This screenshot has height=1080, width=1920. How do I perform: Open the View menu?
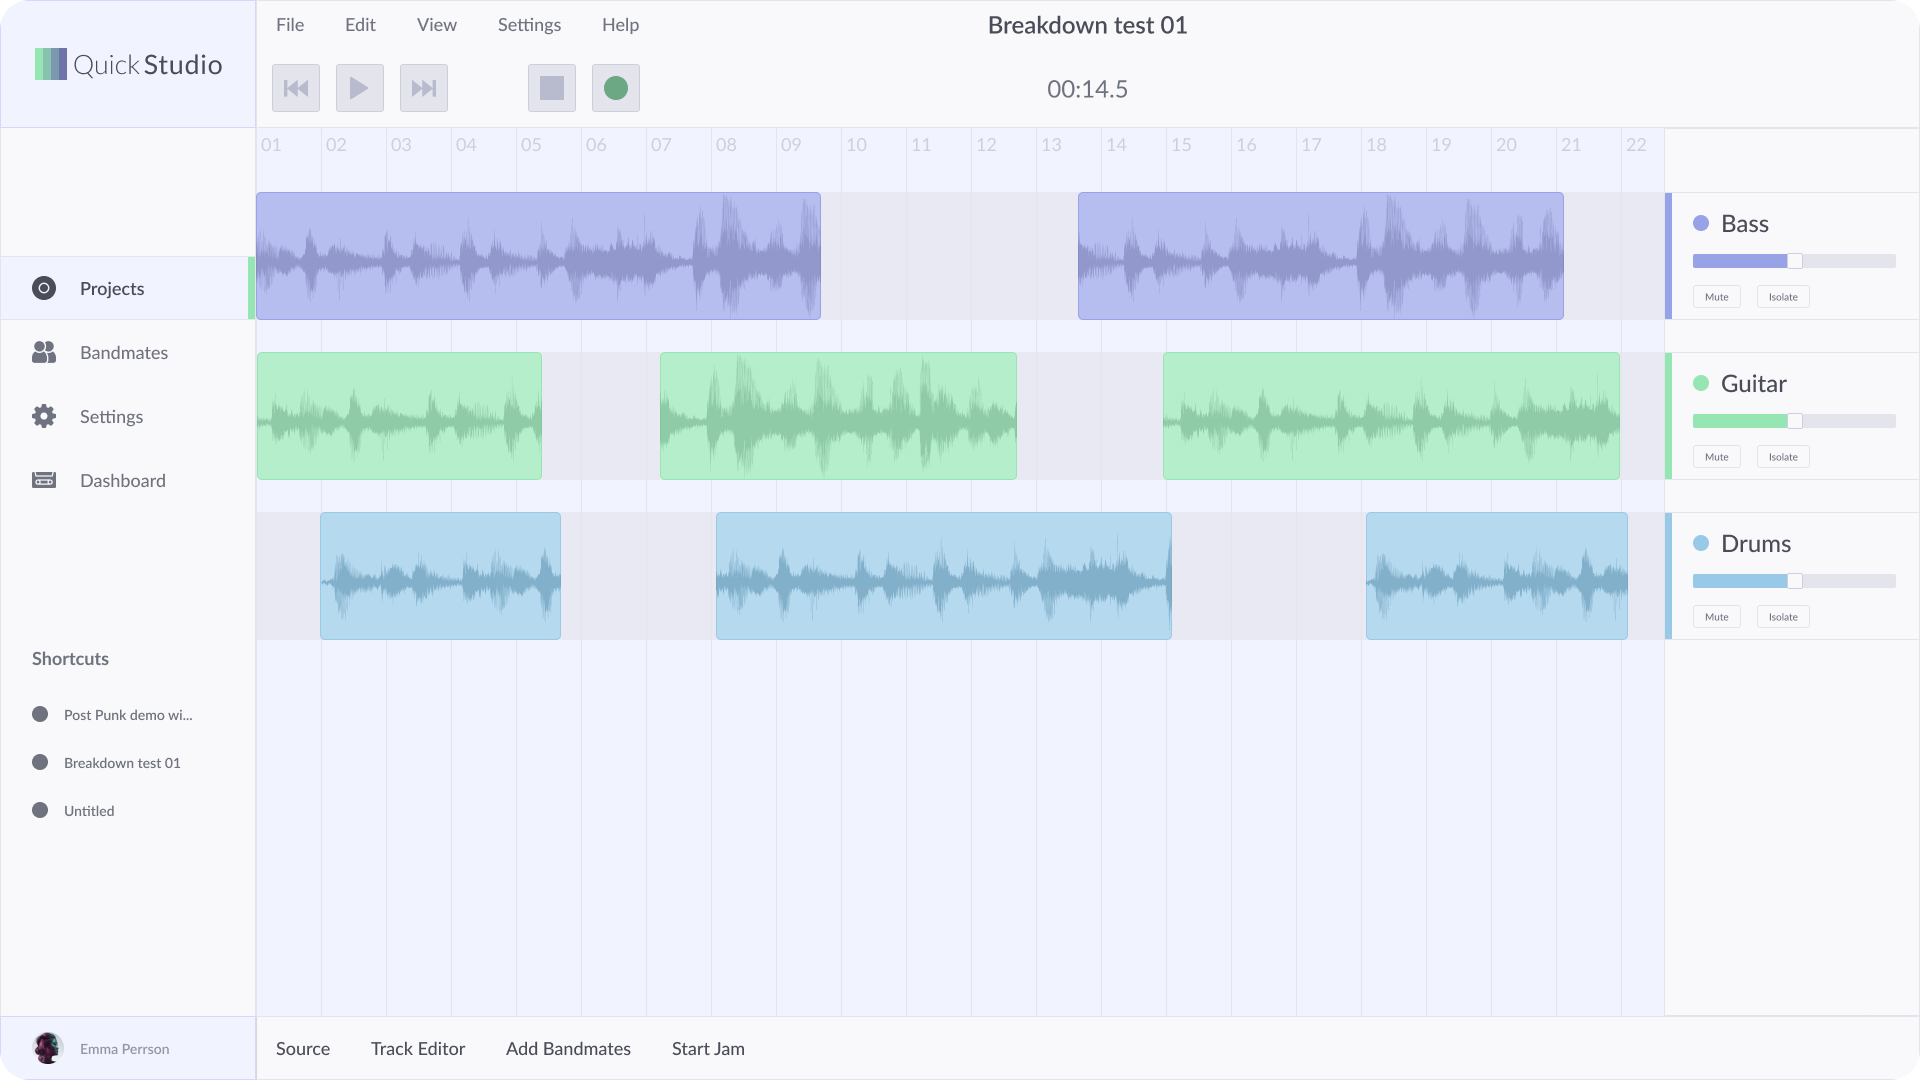(x=436, y=25)
